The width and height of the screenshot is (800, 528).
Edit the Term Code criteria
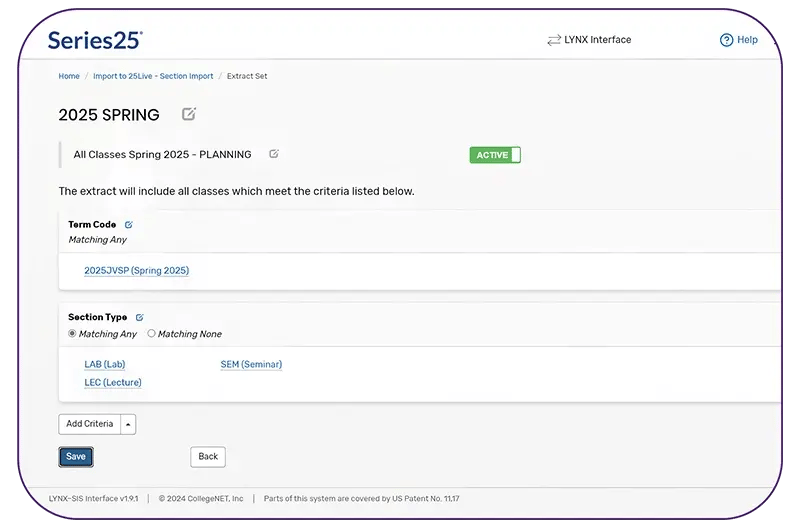coord(129,225)
